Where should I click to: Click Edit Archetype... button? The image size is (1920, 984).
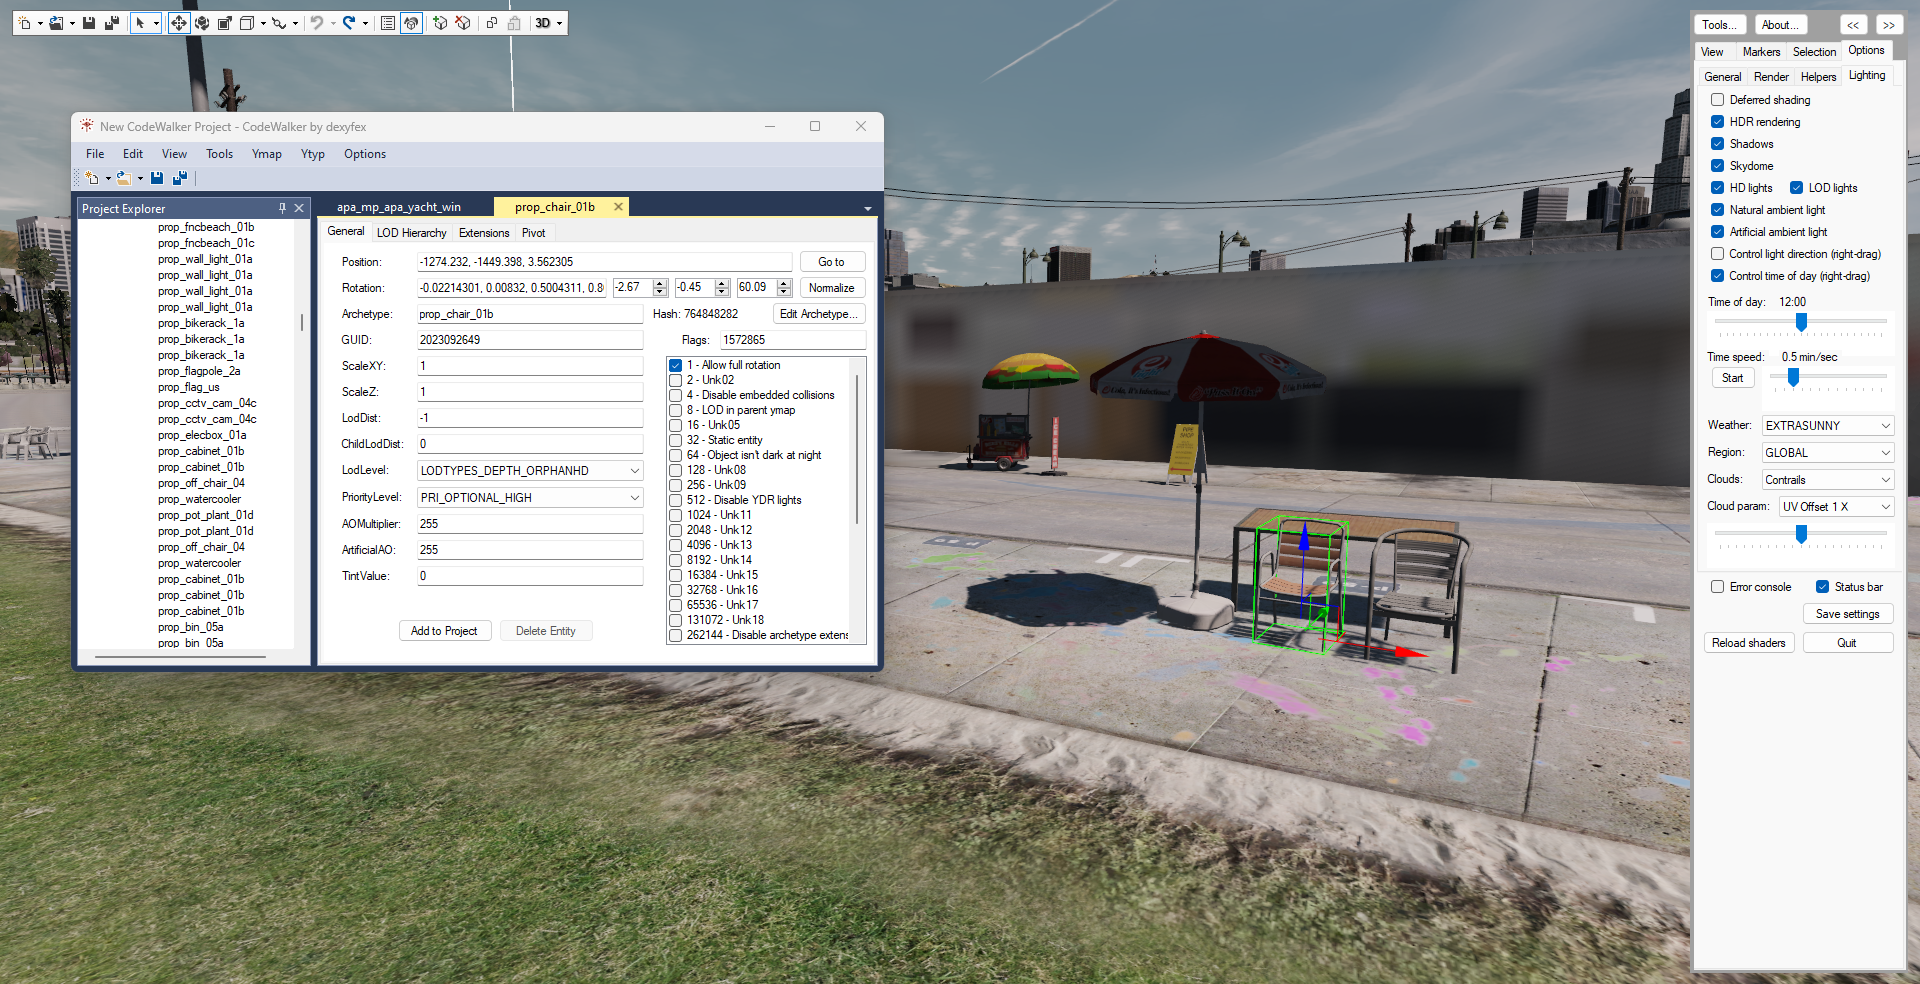[818, 314]
